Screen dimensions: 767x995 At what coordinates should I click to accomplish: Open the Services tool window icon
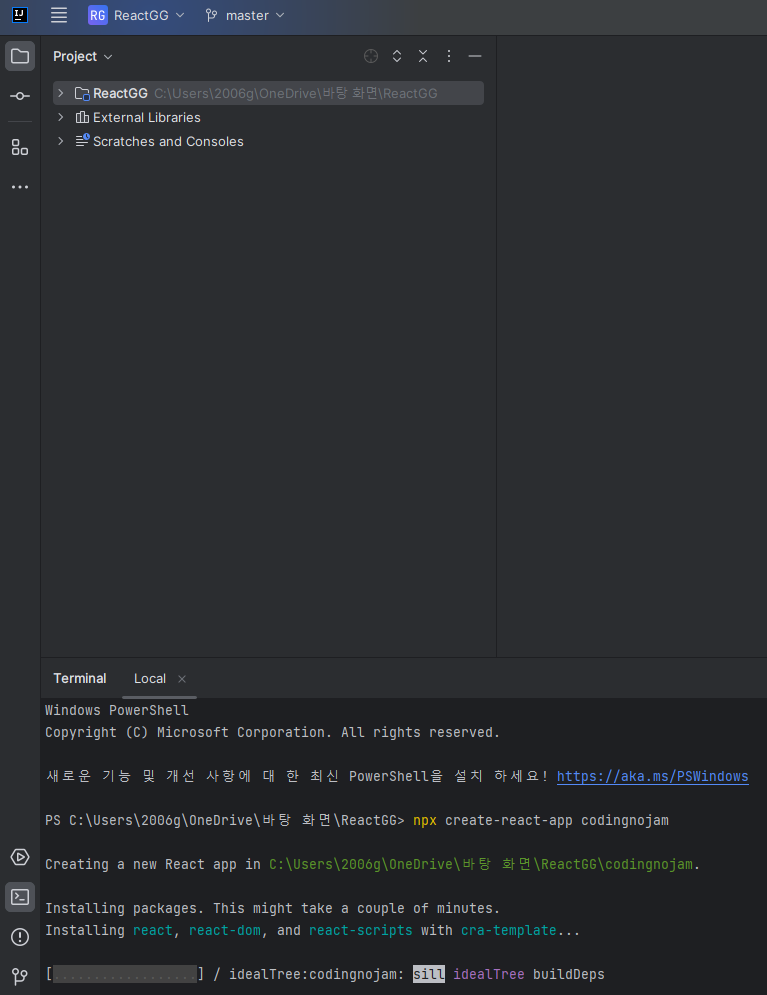[20, 857]
